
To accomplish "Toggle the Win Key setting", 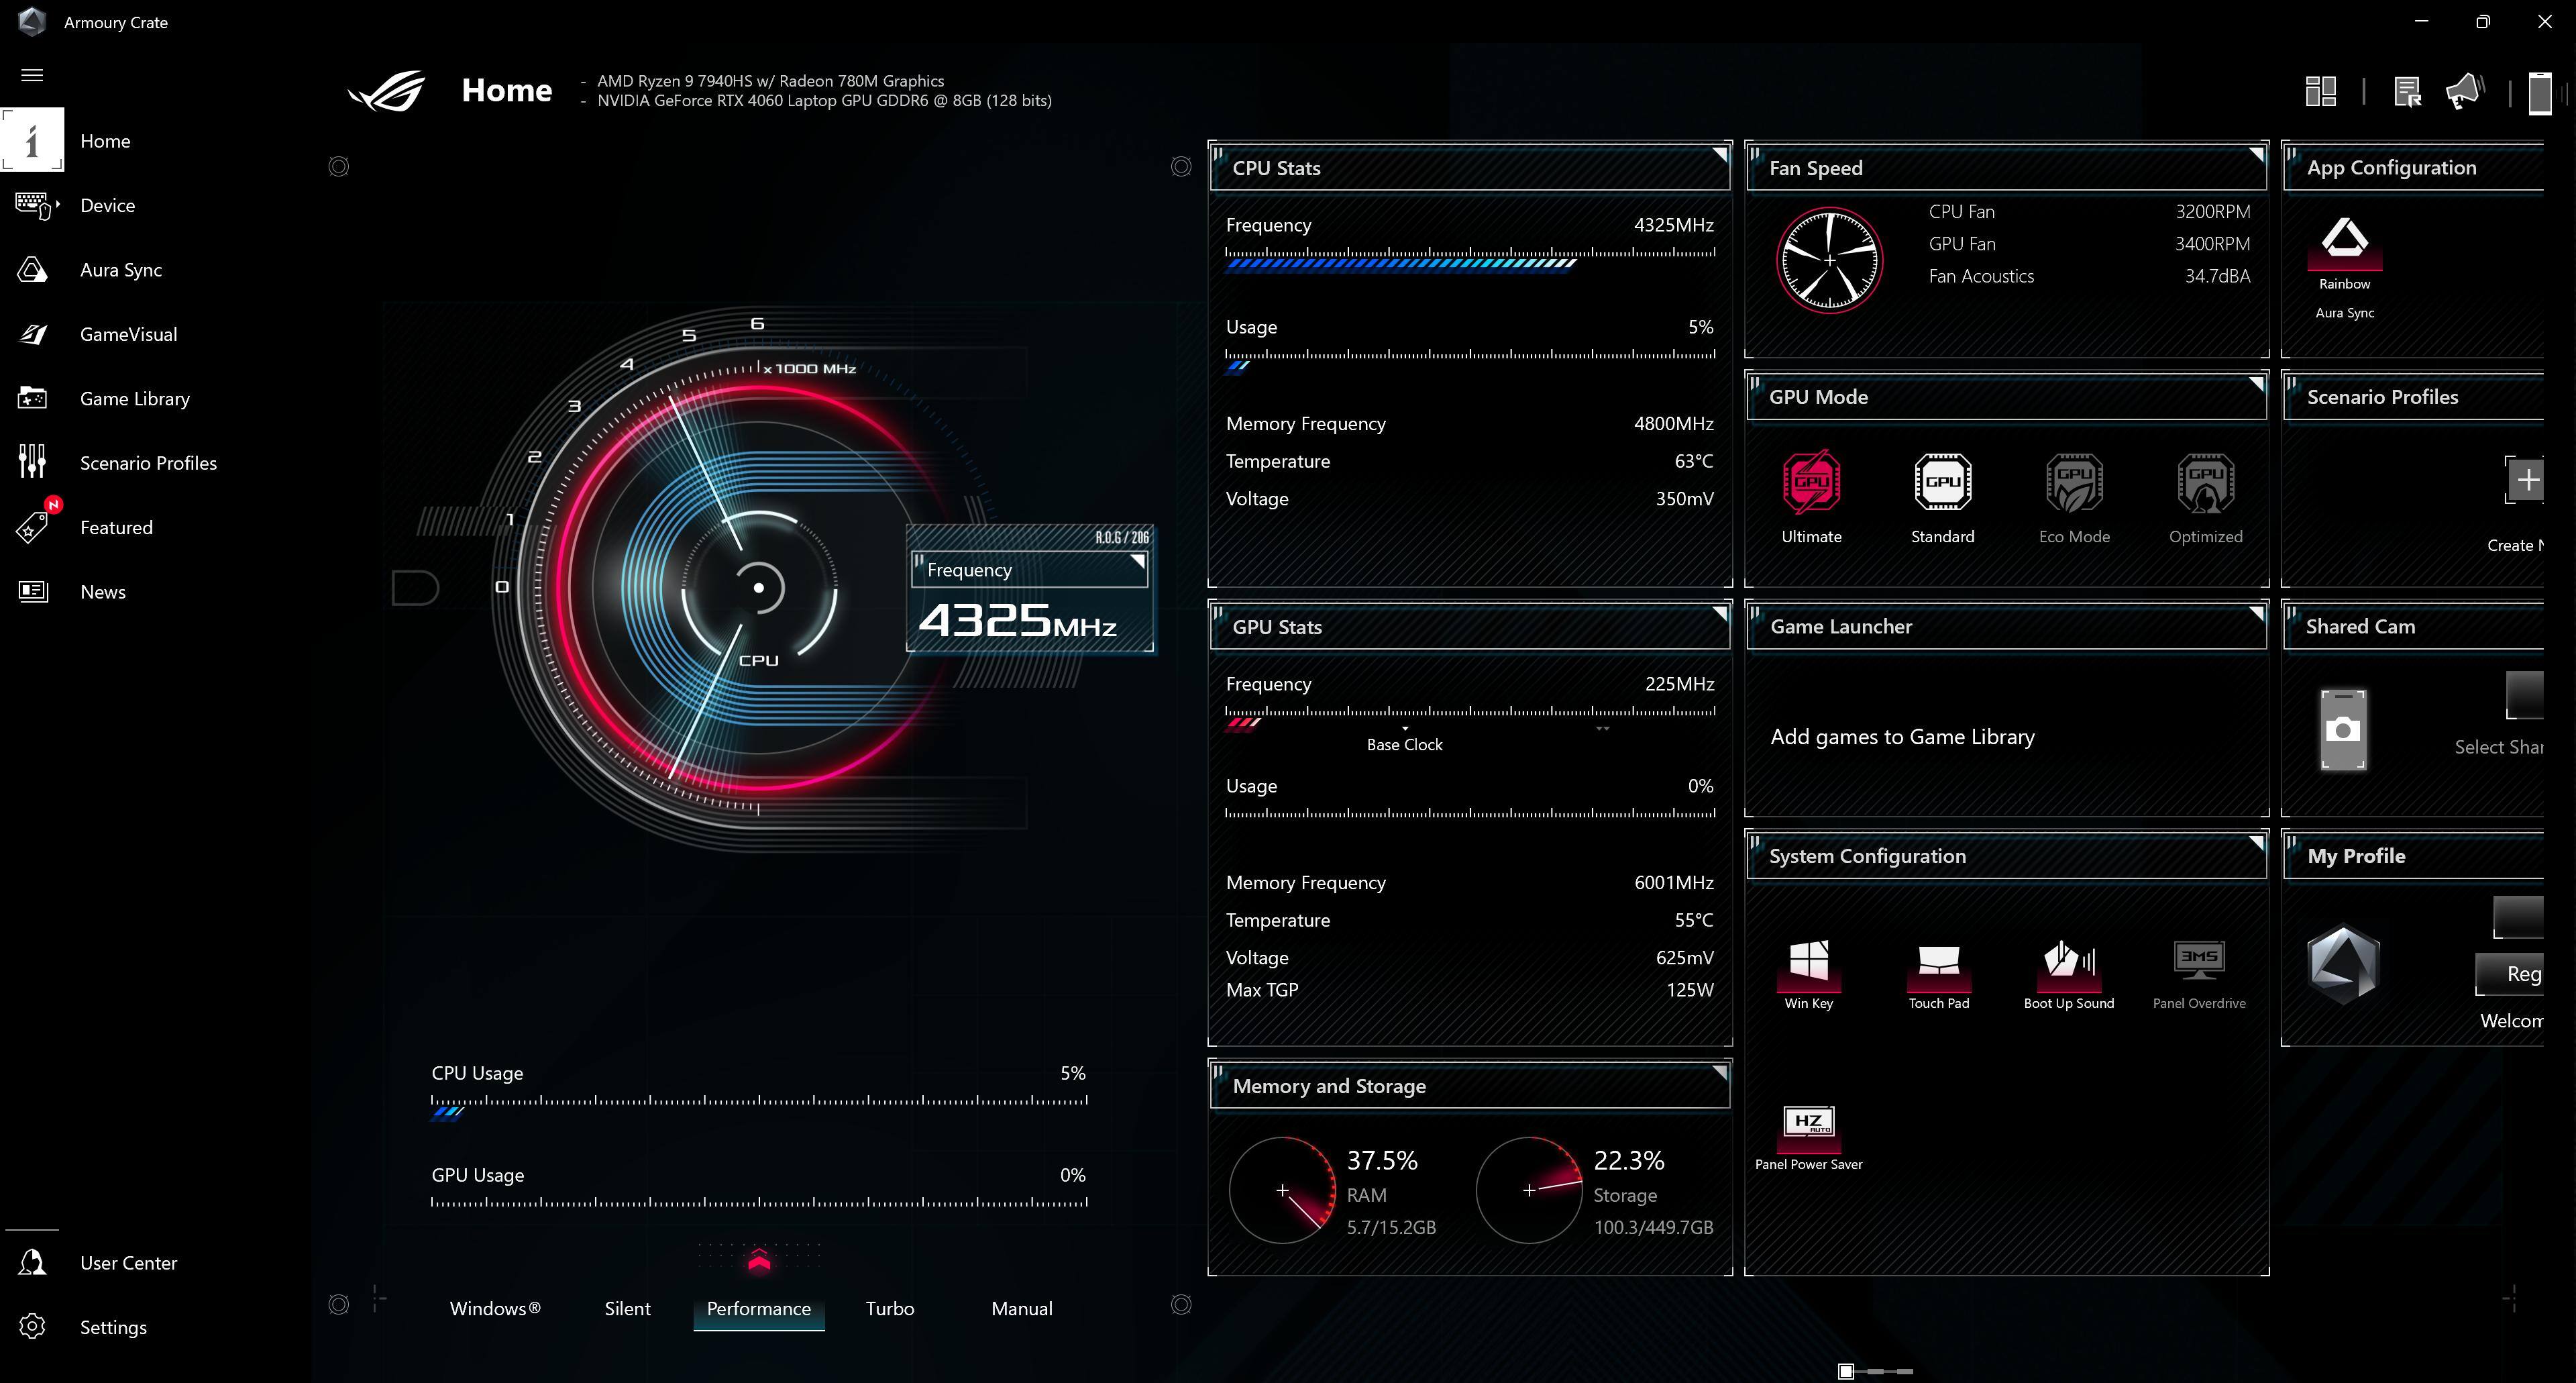I will [1808, 961].
